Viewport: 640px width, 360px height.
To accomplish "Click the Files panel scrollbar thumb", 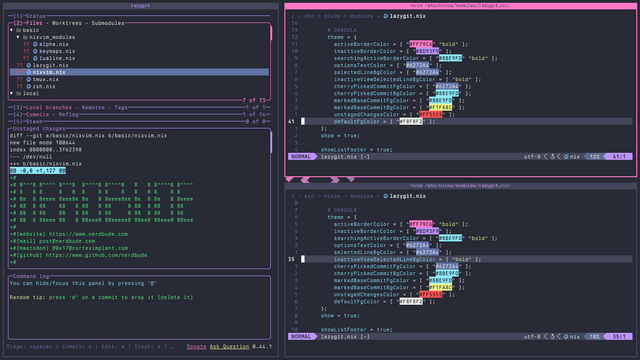I will pyautogui.click(x=271, y=33).
